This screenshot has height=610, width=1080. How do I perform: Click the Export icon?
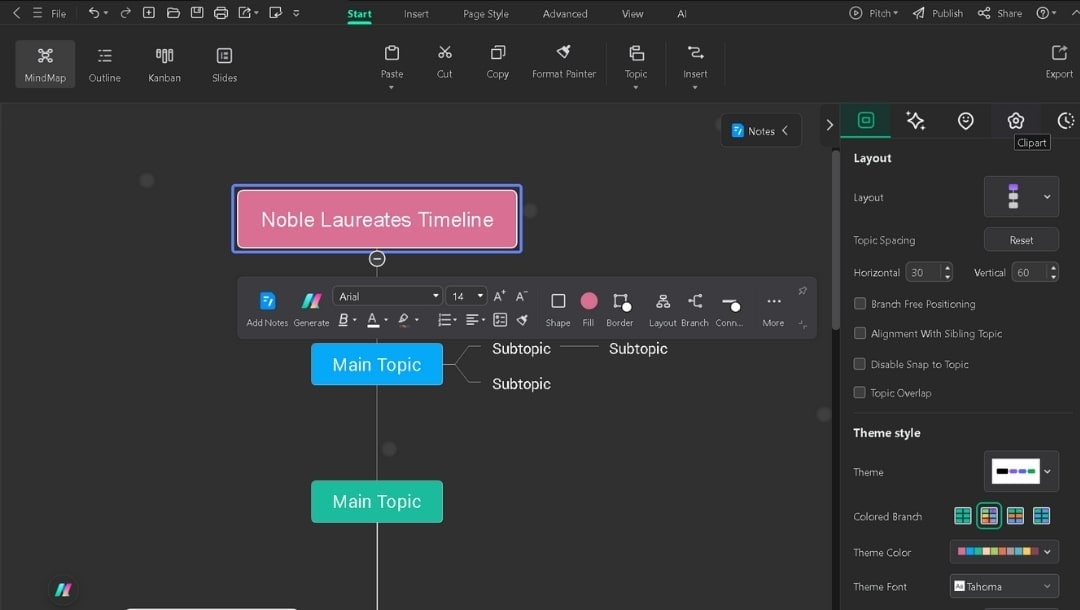(1059, 53)
